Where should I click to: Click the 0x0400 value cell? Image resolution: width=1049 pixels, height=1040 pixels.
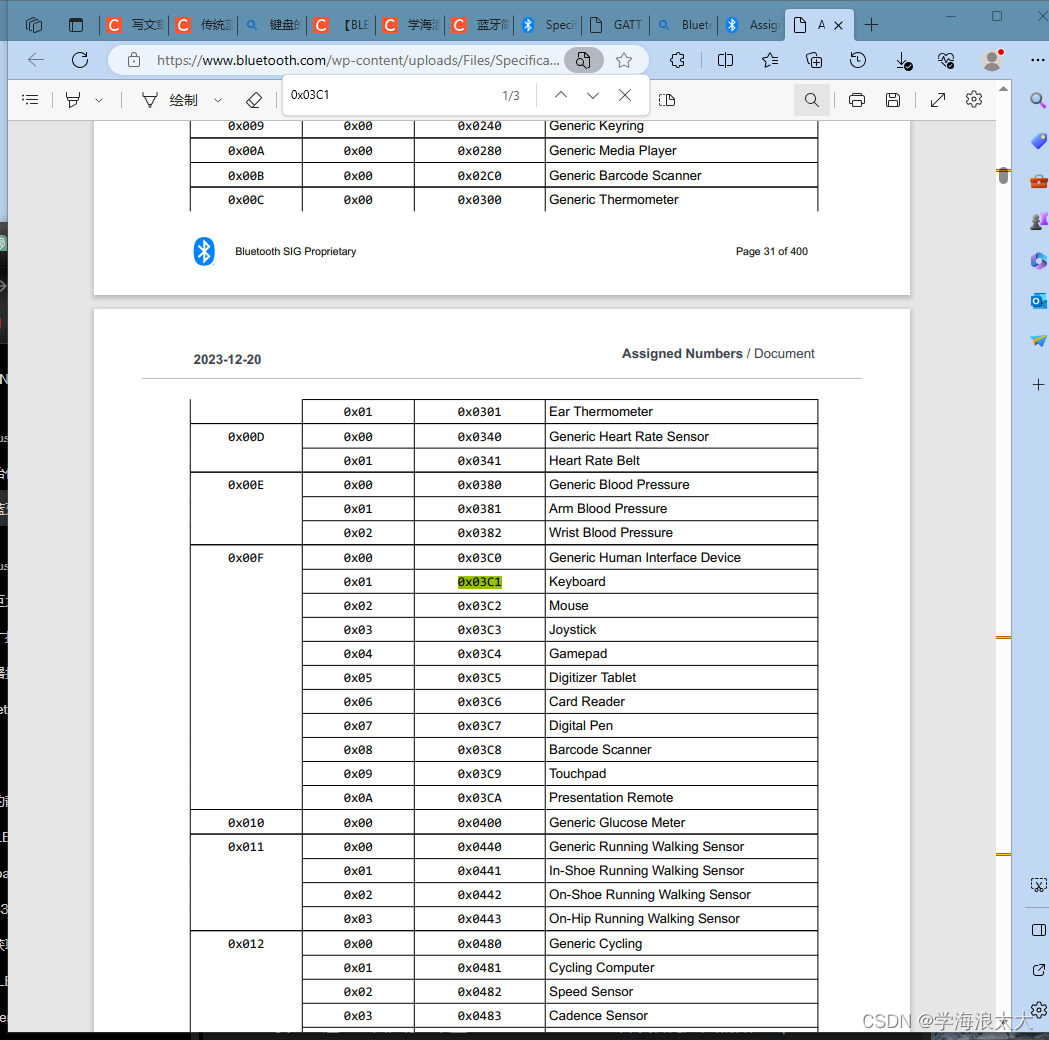(480, 823)
